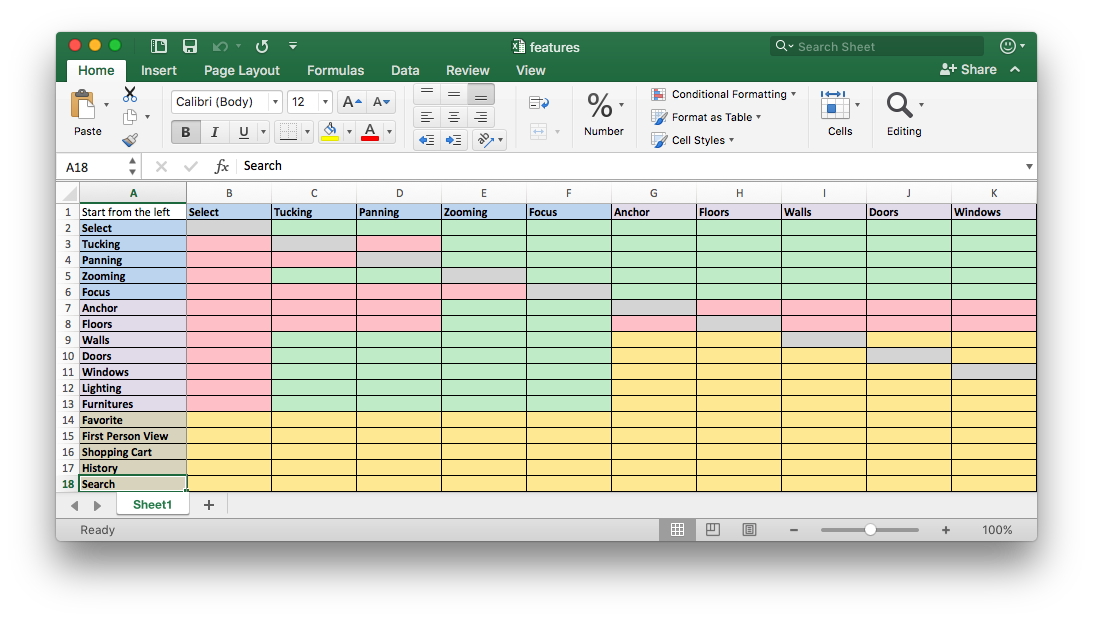Image resolution: width=1093 pixels, height=621 pixels.
Task: Toggle Bold formatting button
Action: [185, 132]
